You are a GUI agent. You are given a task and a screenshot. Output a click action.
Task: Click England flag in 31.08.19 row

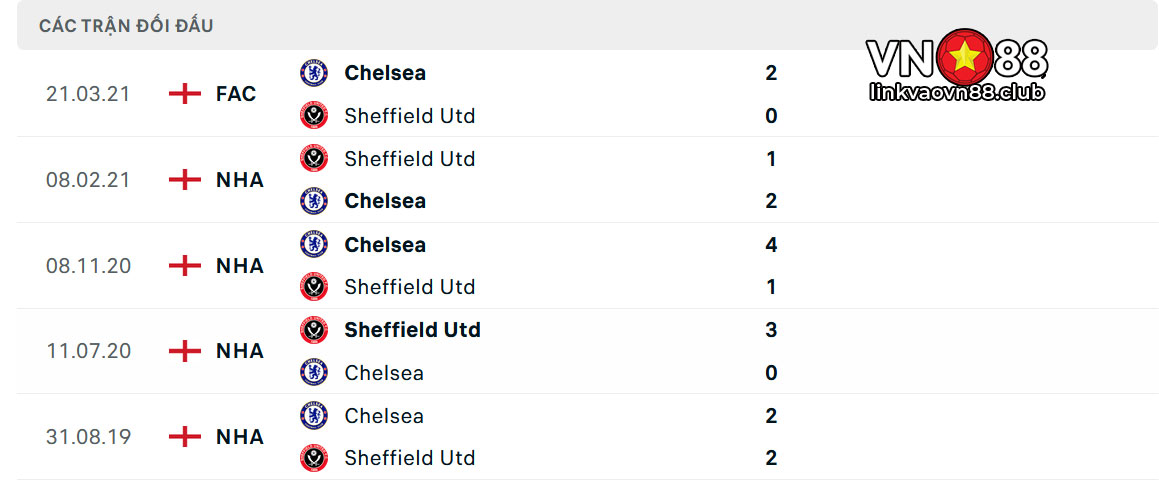point(185,437)
